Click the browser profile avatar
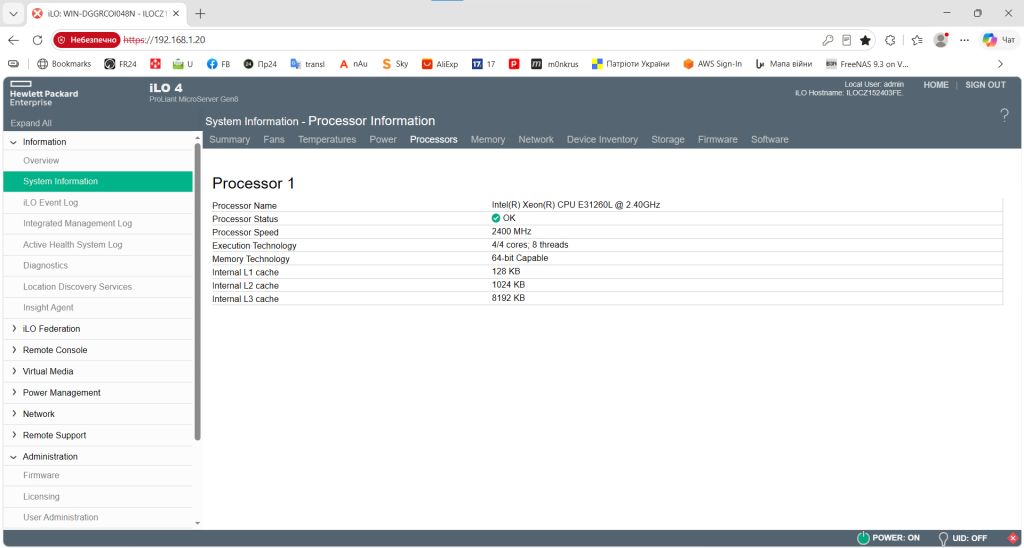This screenshot has height=548, width=1024. [x=941, y=40]
